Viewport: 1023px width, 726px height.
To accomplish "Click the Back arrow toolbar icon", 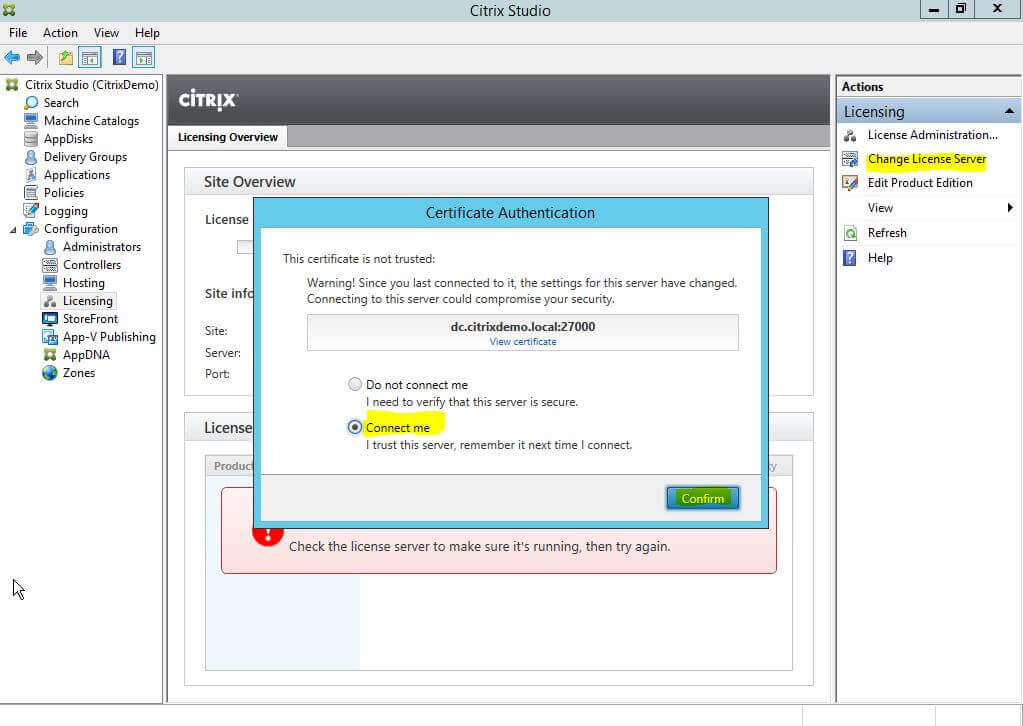I will (12, 57).
